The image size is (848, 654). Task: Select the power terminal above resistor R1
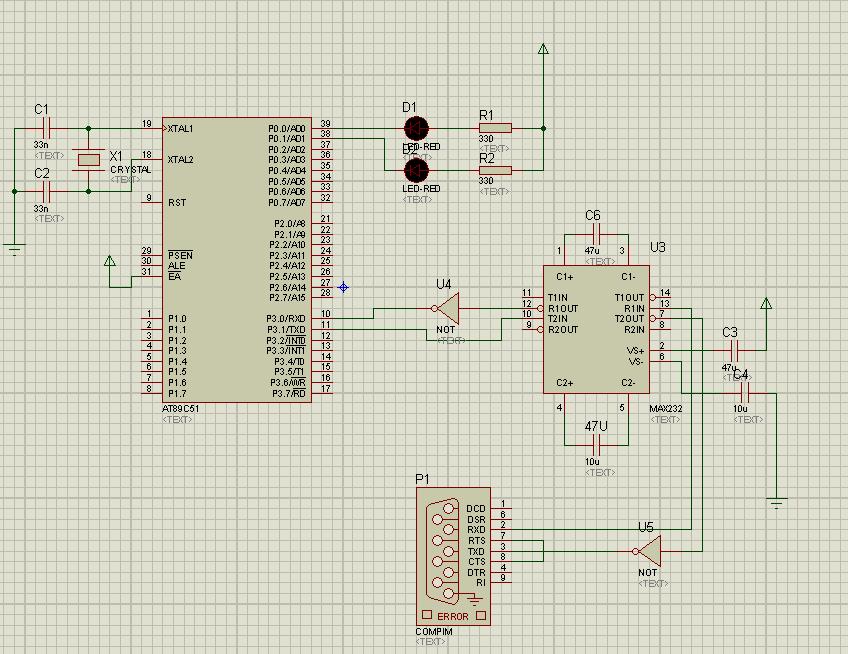coord(544,49)
